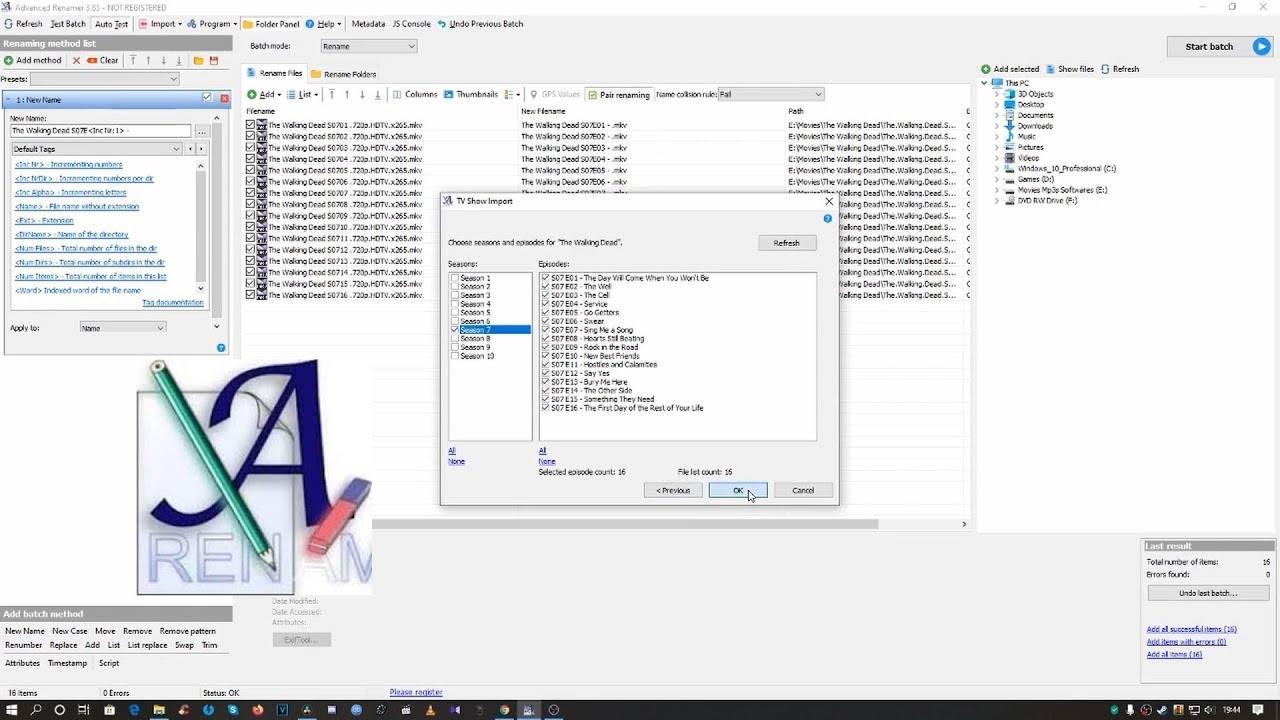
Task: Click the Clear methods eraser icon
Action: tap(92, 61)
